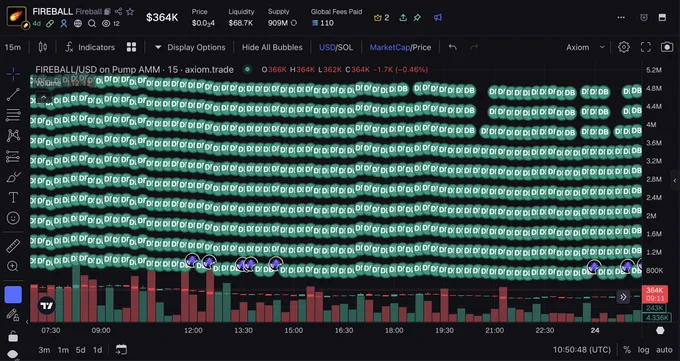Select the trend line drawing tool
This screenshot has height=361, width=680.
13,95
